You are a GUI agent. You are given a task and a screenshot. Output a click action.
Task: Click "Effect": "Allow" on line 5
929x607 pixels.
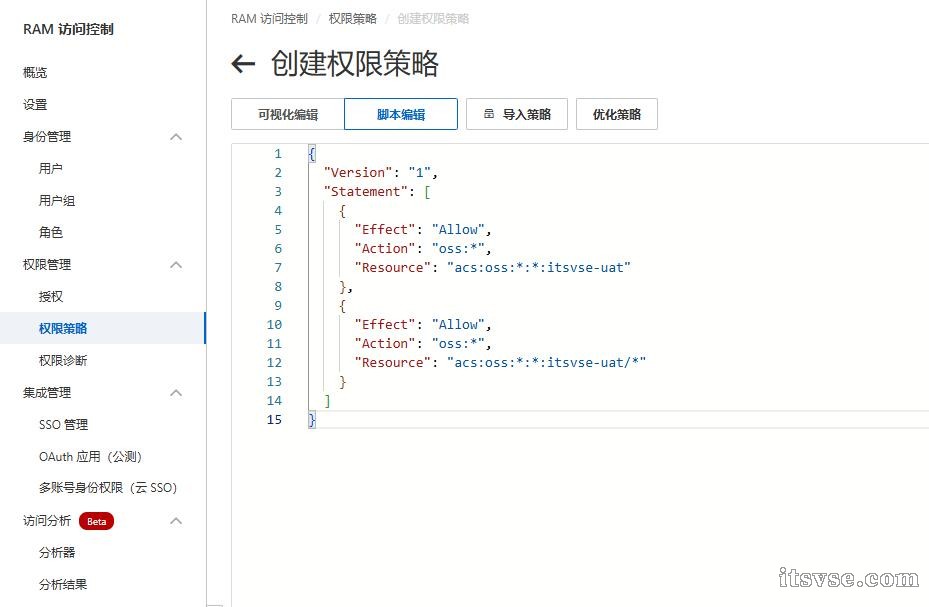tap(422, 229)
